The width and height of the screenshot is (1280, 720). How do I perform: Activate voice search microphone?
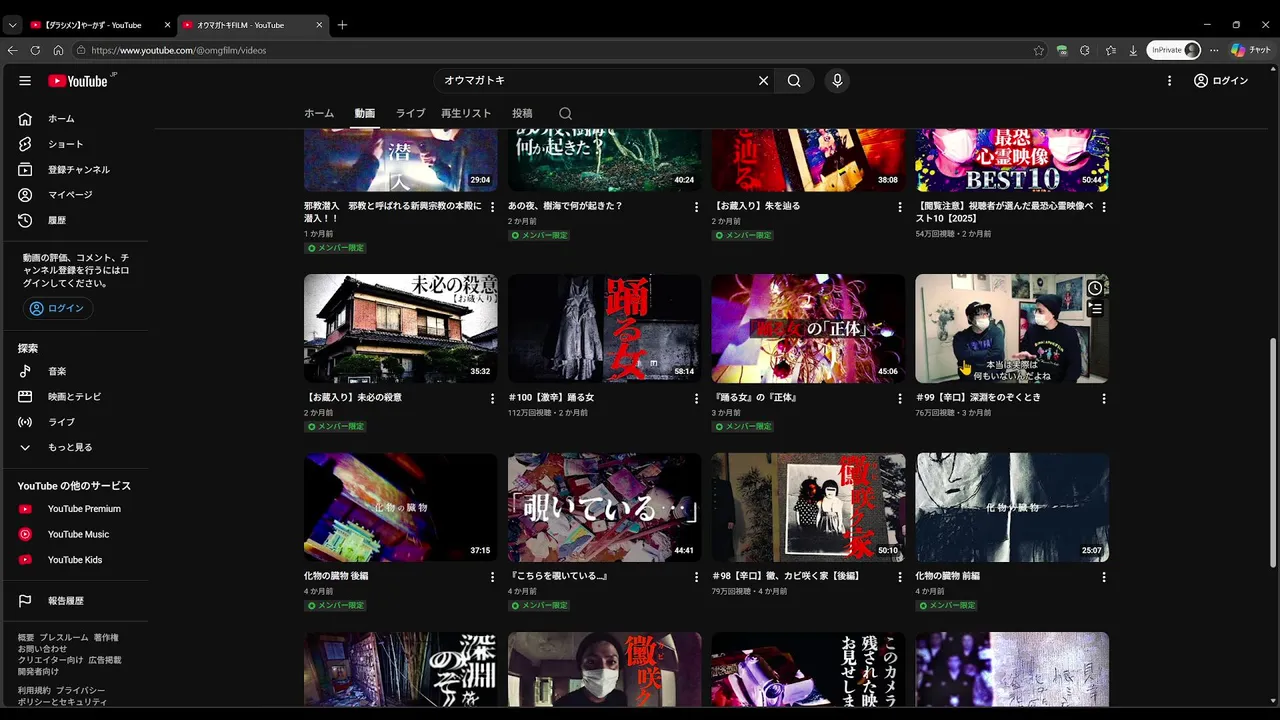tap(837, 81)
